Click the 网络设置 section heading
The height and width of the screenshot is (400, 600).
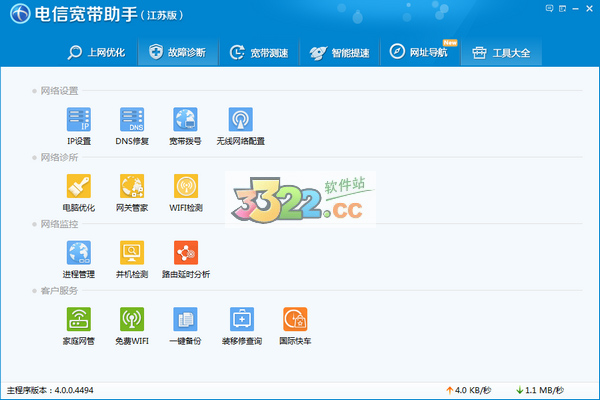(59, 91)
